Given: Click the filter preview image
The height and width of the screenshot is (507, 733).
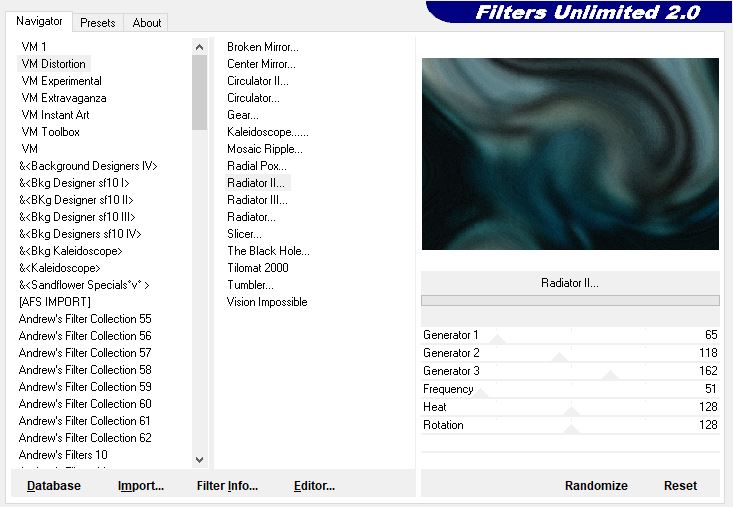Looking at the screenshot, I should (570, 154).
